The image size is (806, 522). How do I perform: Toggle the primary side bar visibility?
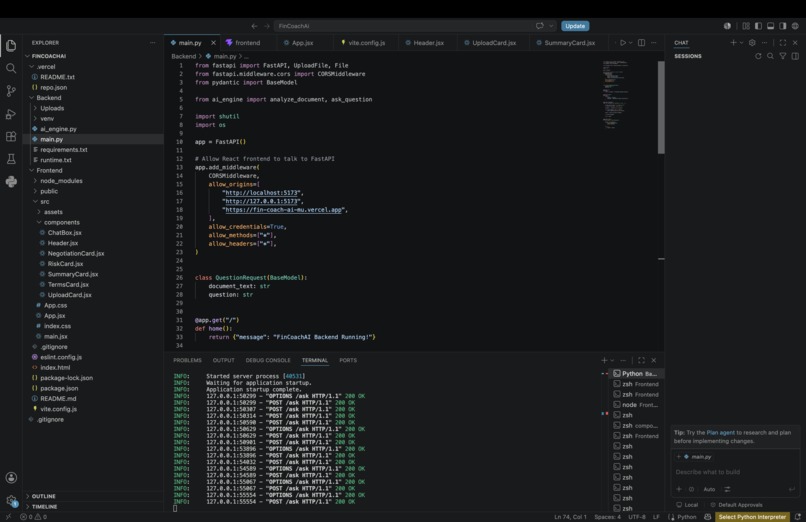click(758, 26)
